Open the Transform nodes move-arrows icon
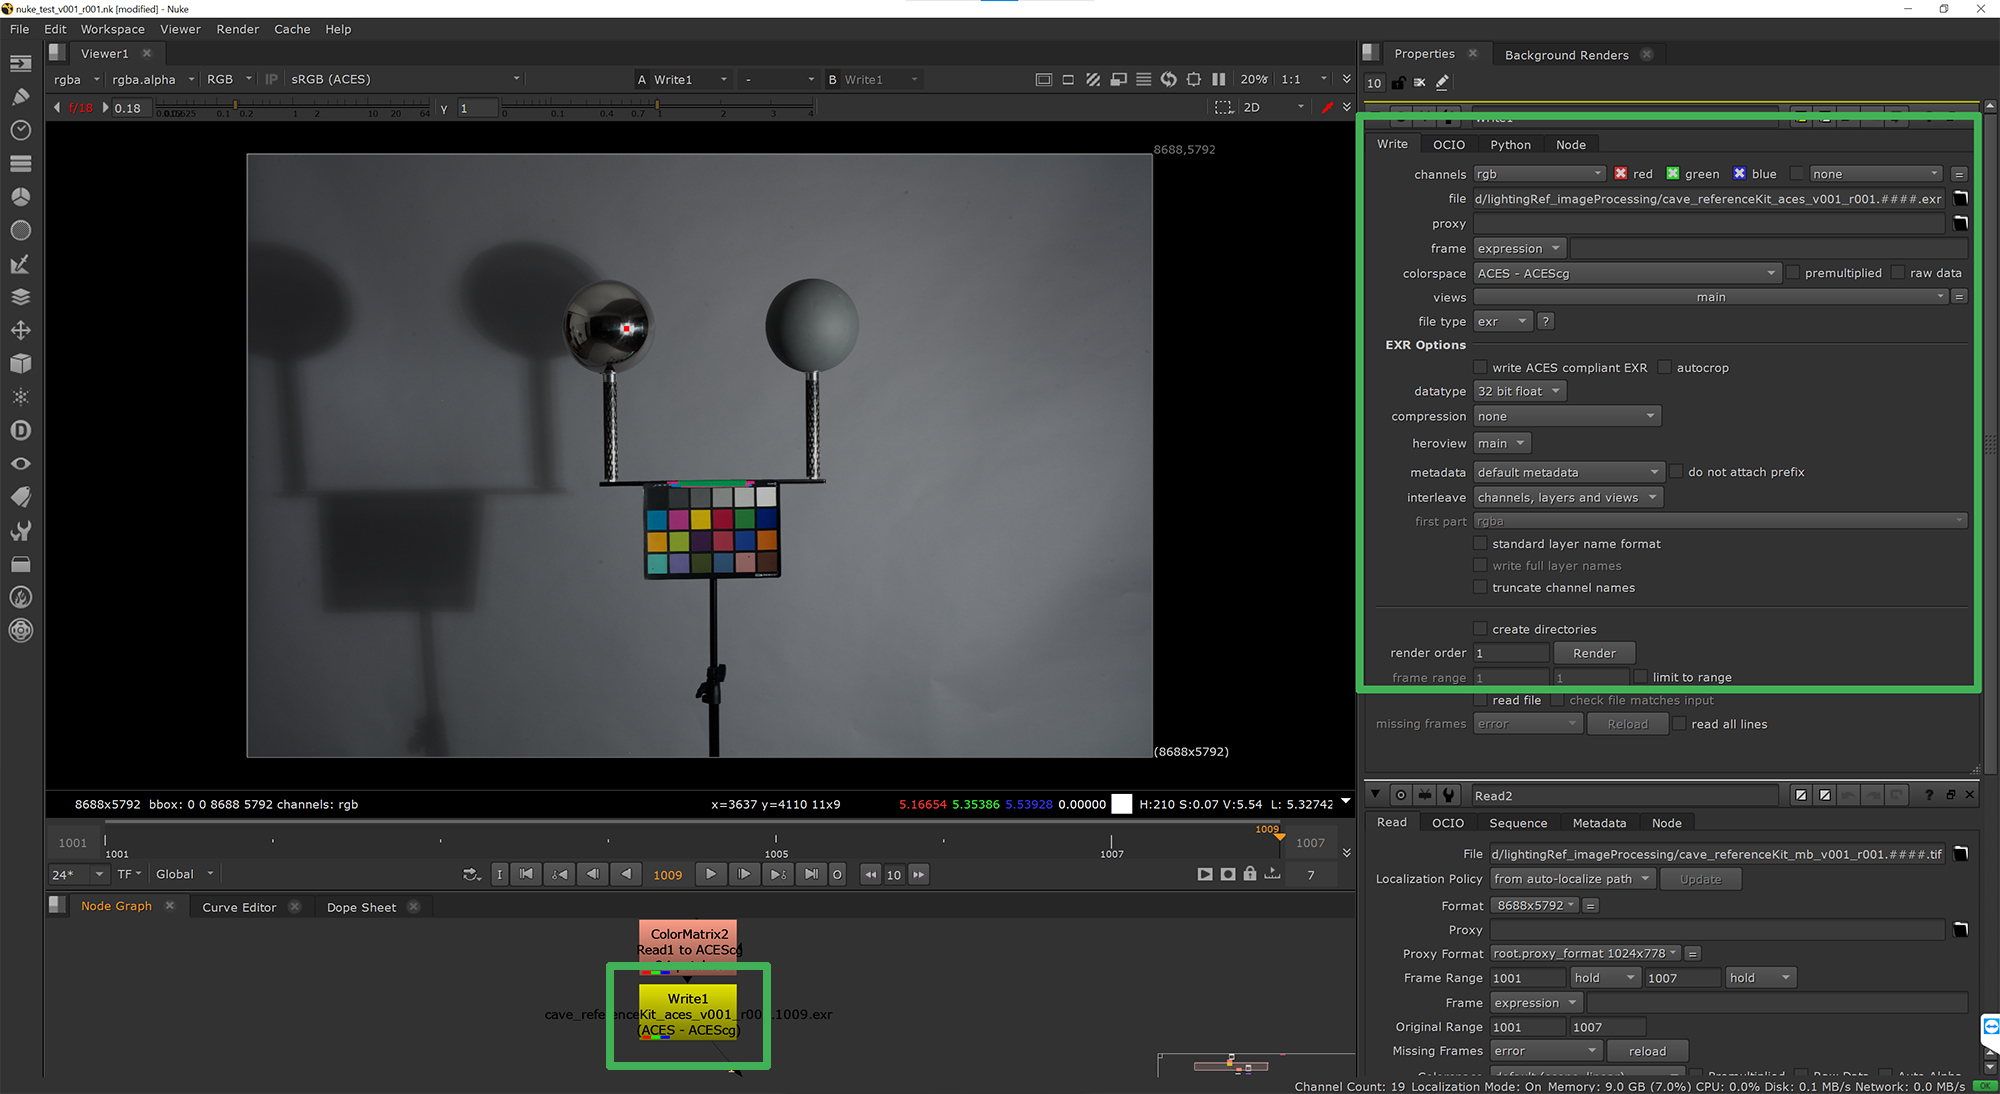The width and height of the screenshot is (2000, 1094). (x=20, y=330)
